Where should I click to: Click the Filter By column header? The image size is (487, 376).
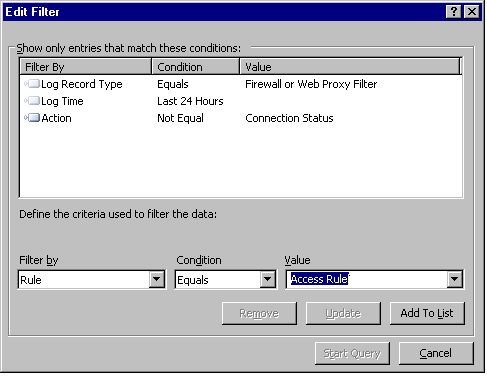point(86,66)
